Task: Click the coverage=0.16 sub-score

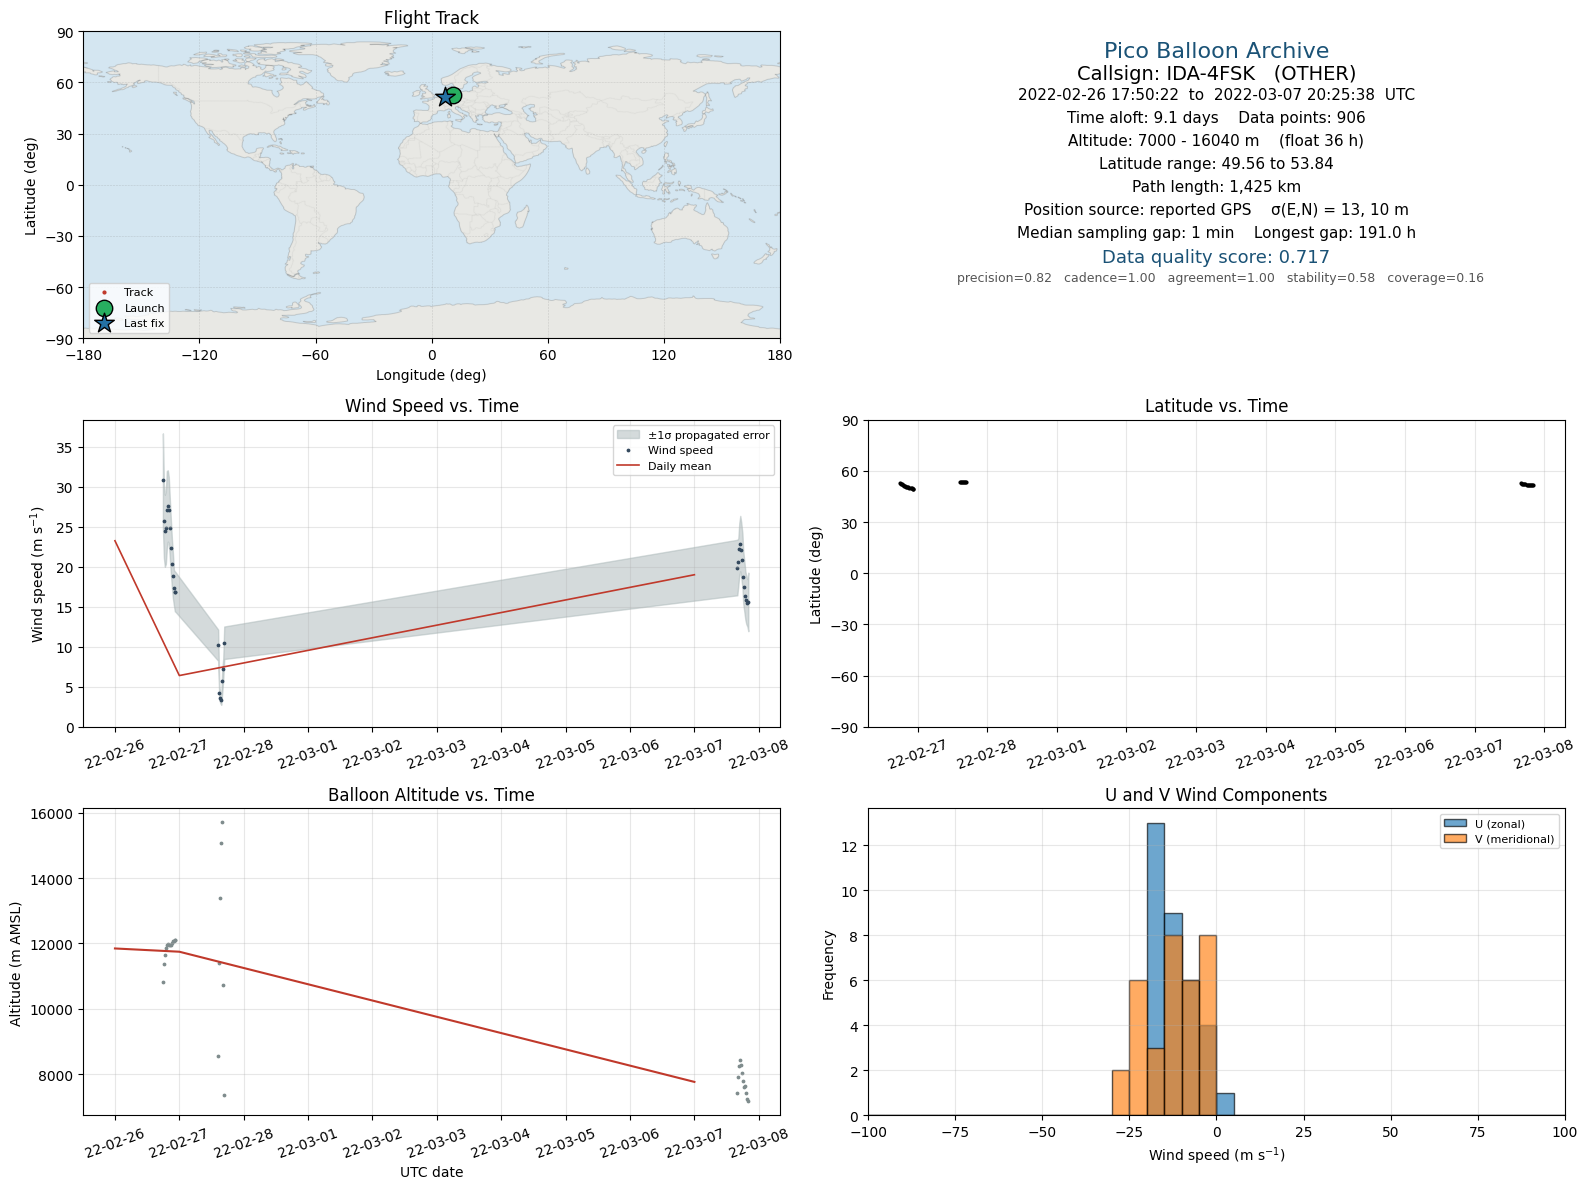Action: 1435,278
